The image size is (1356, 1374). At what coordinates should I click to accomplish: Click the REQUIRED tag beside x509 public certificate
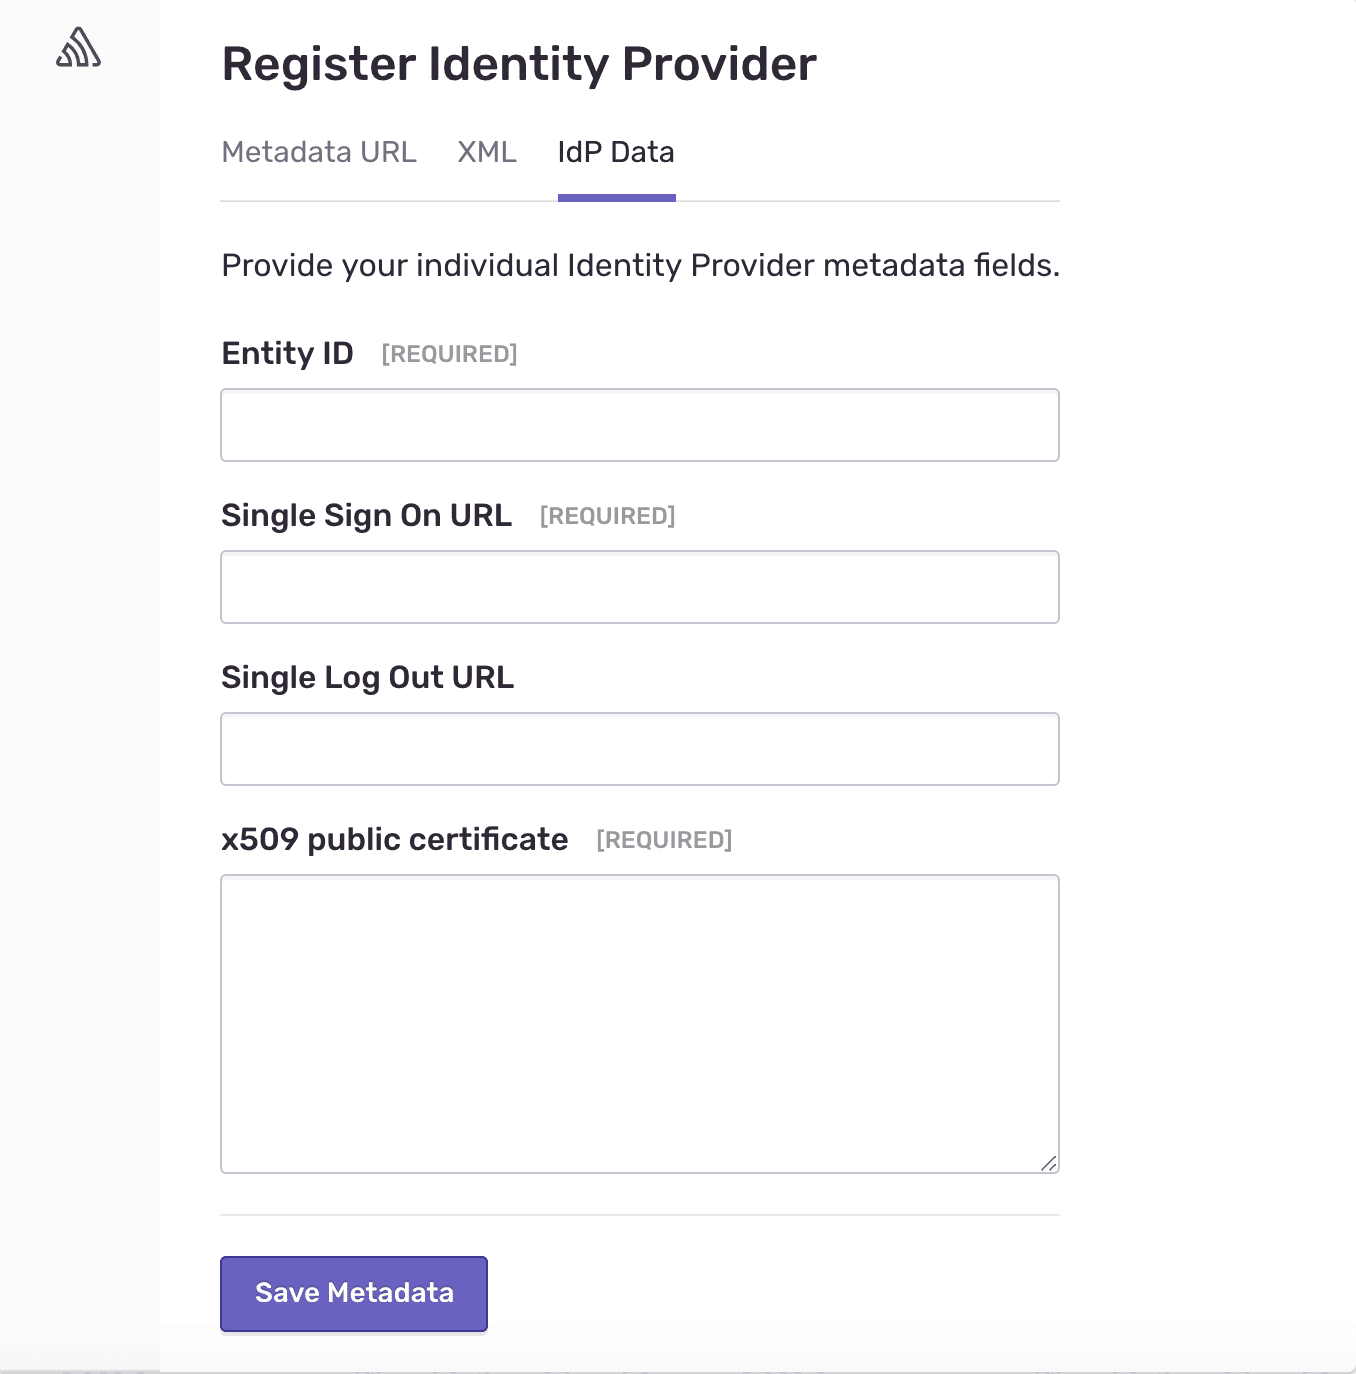click(664, 840)
